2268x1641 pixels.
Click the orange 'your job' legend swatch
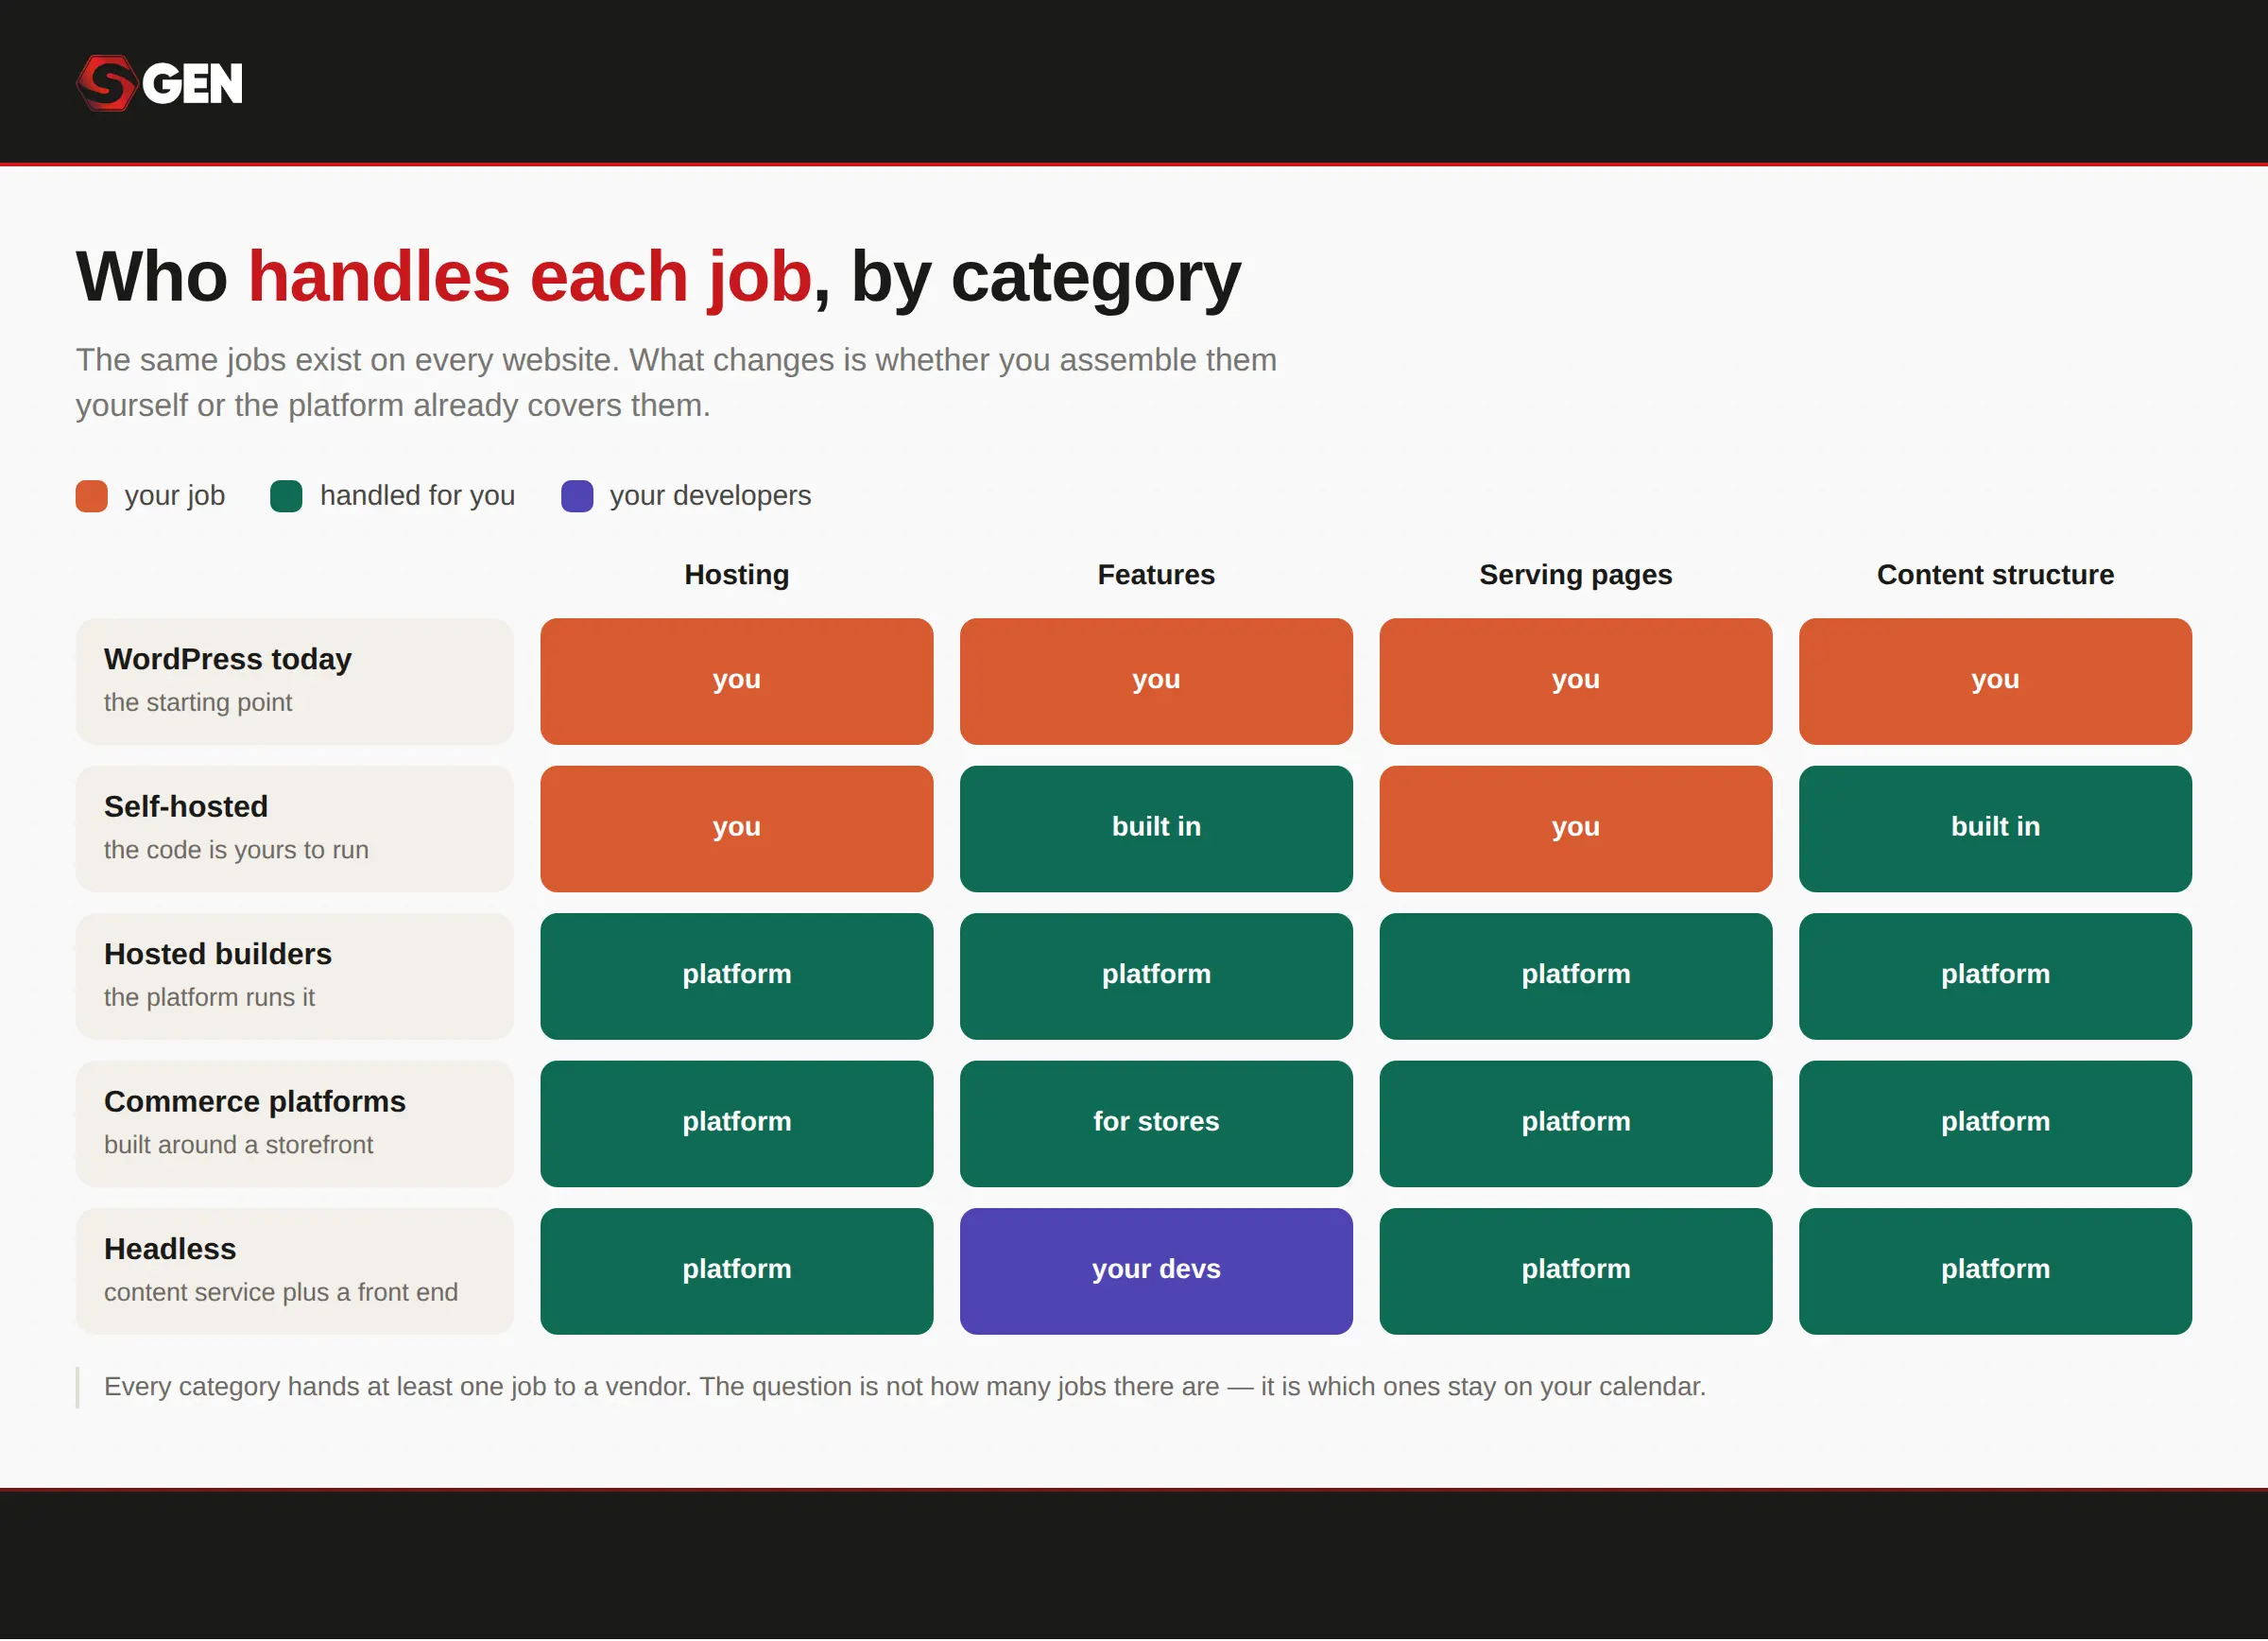pyautogui.click(x=92, y=496)
